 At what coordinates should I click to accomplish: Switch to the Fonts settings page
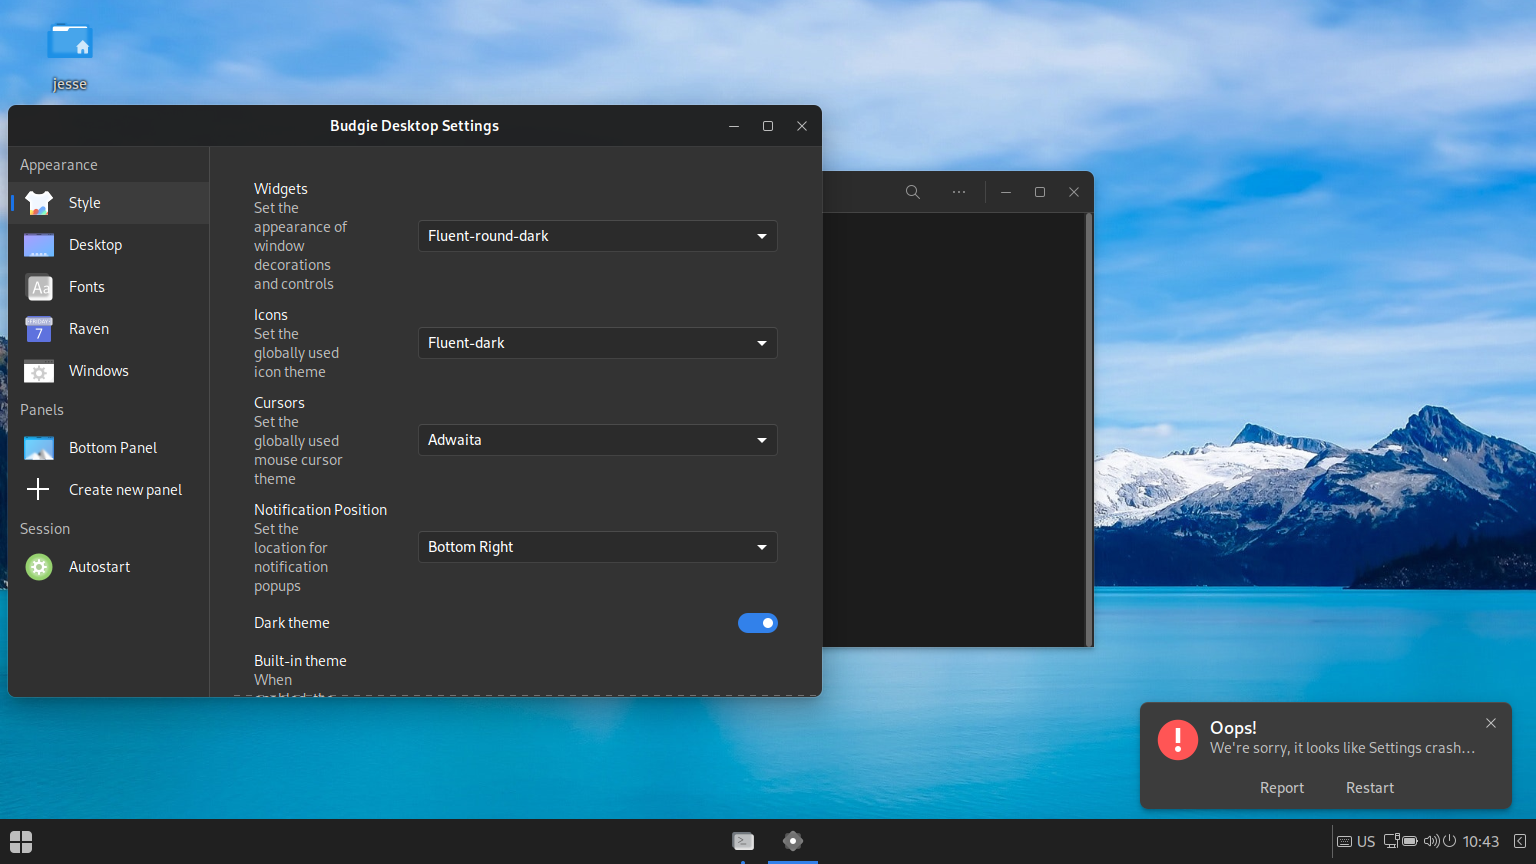tap(109, 287)
